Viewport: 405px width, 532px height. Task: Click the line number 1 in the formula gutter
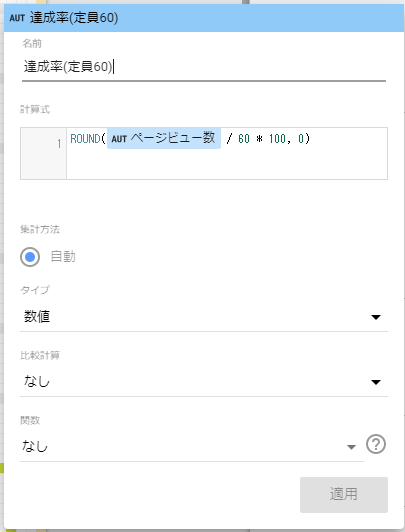[x=59, y=144]
